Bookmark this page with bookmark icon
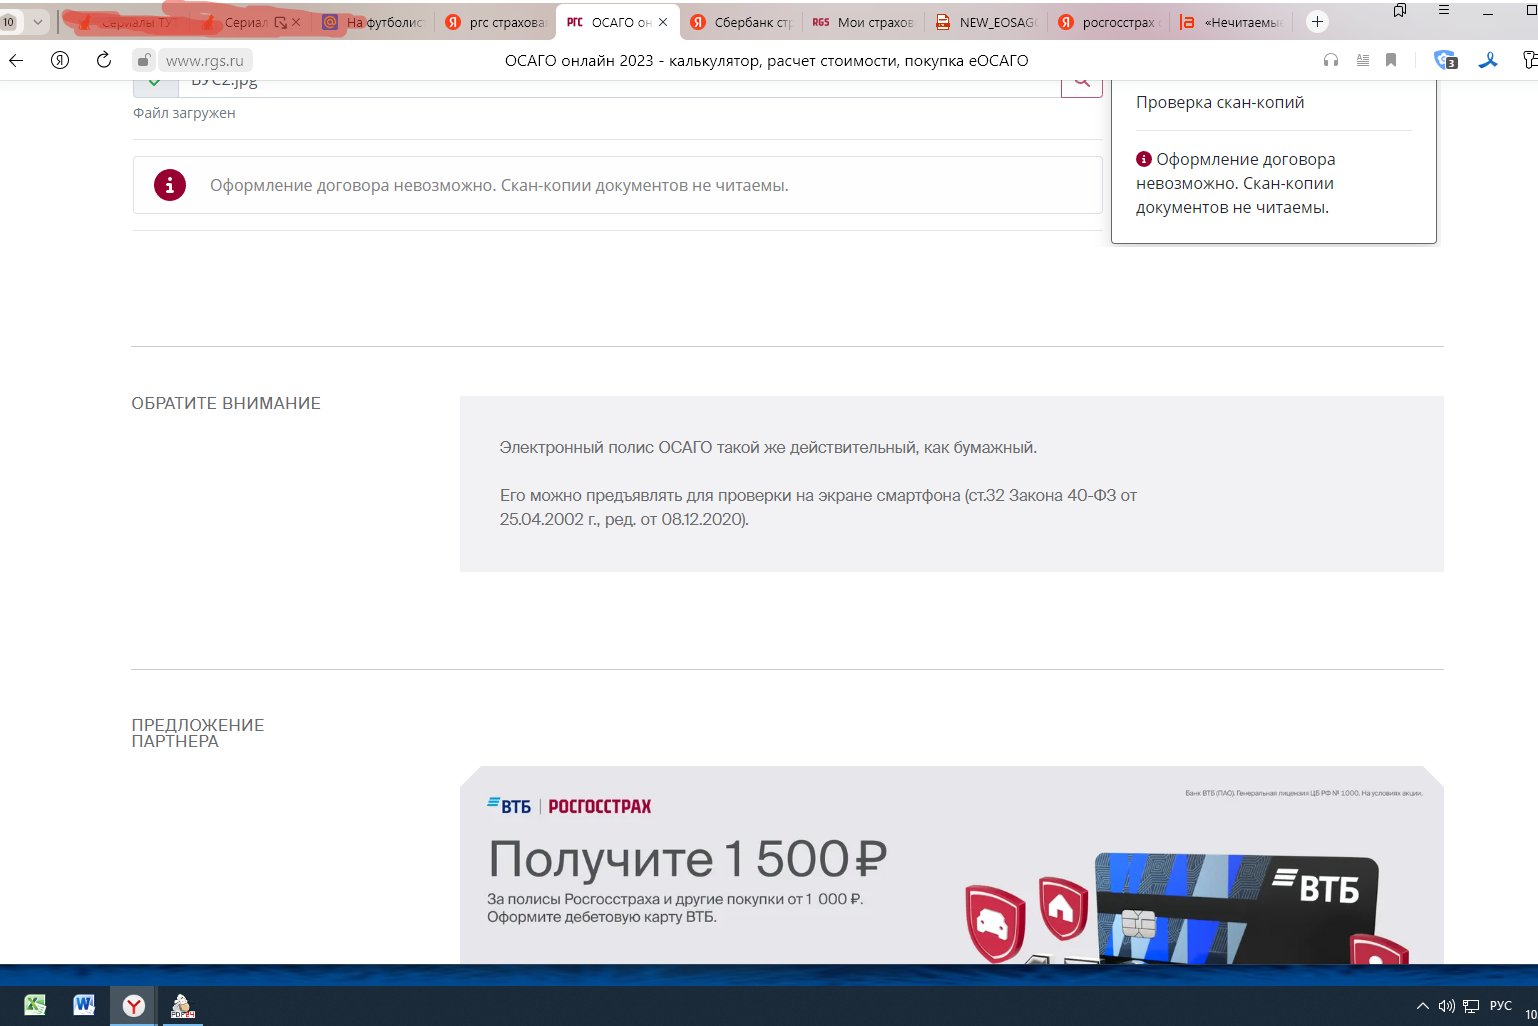The image size is (1538, 1026). coord(1391,60)
